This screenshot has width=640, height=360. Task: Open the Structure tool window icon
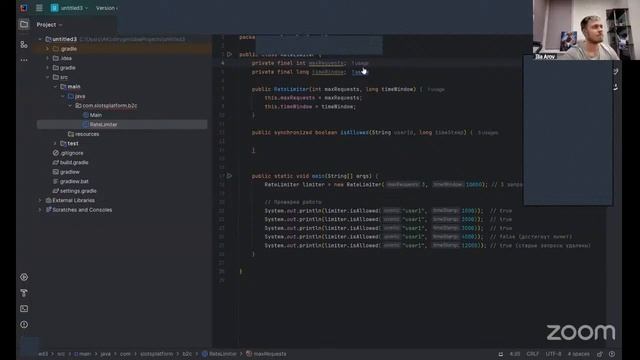24,44
